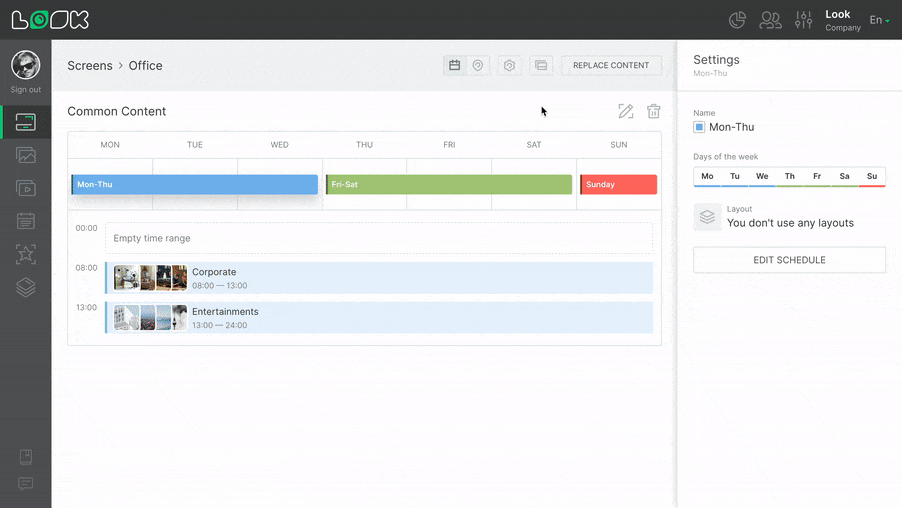The width and height of the screenshot is (902, 508).
Task: Toggle Sunday in Days of the week
Action: [872, 177]
